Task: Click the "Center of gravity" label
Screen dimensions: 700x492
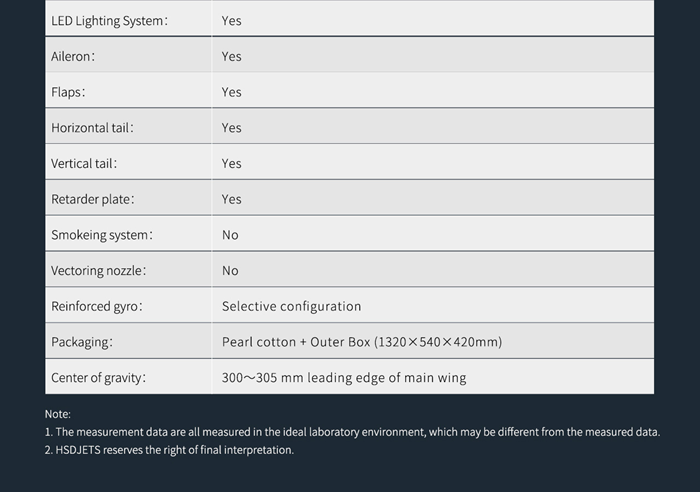Action: point(100,378)
